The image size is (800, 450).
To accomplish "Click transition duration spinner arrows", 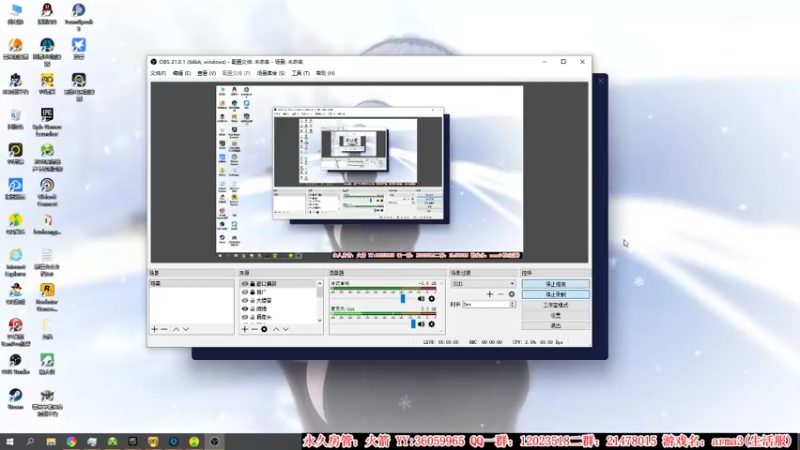I will click(512, 304).
